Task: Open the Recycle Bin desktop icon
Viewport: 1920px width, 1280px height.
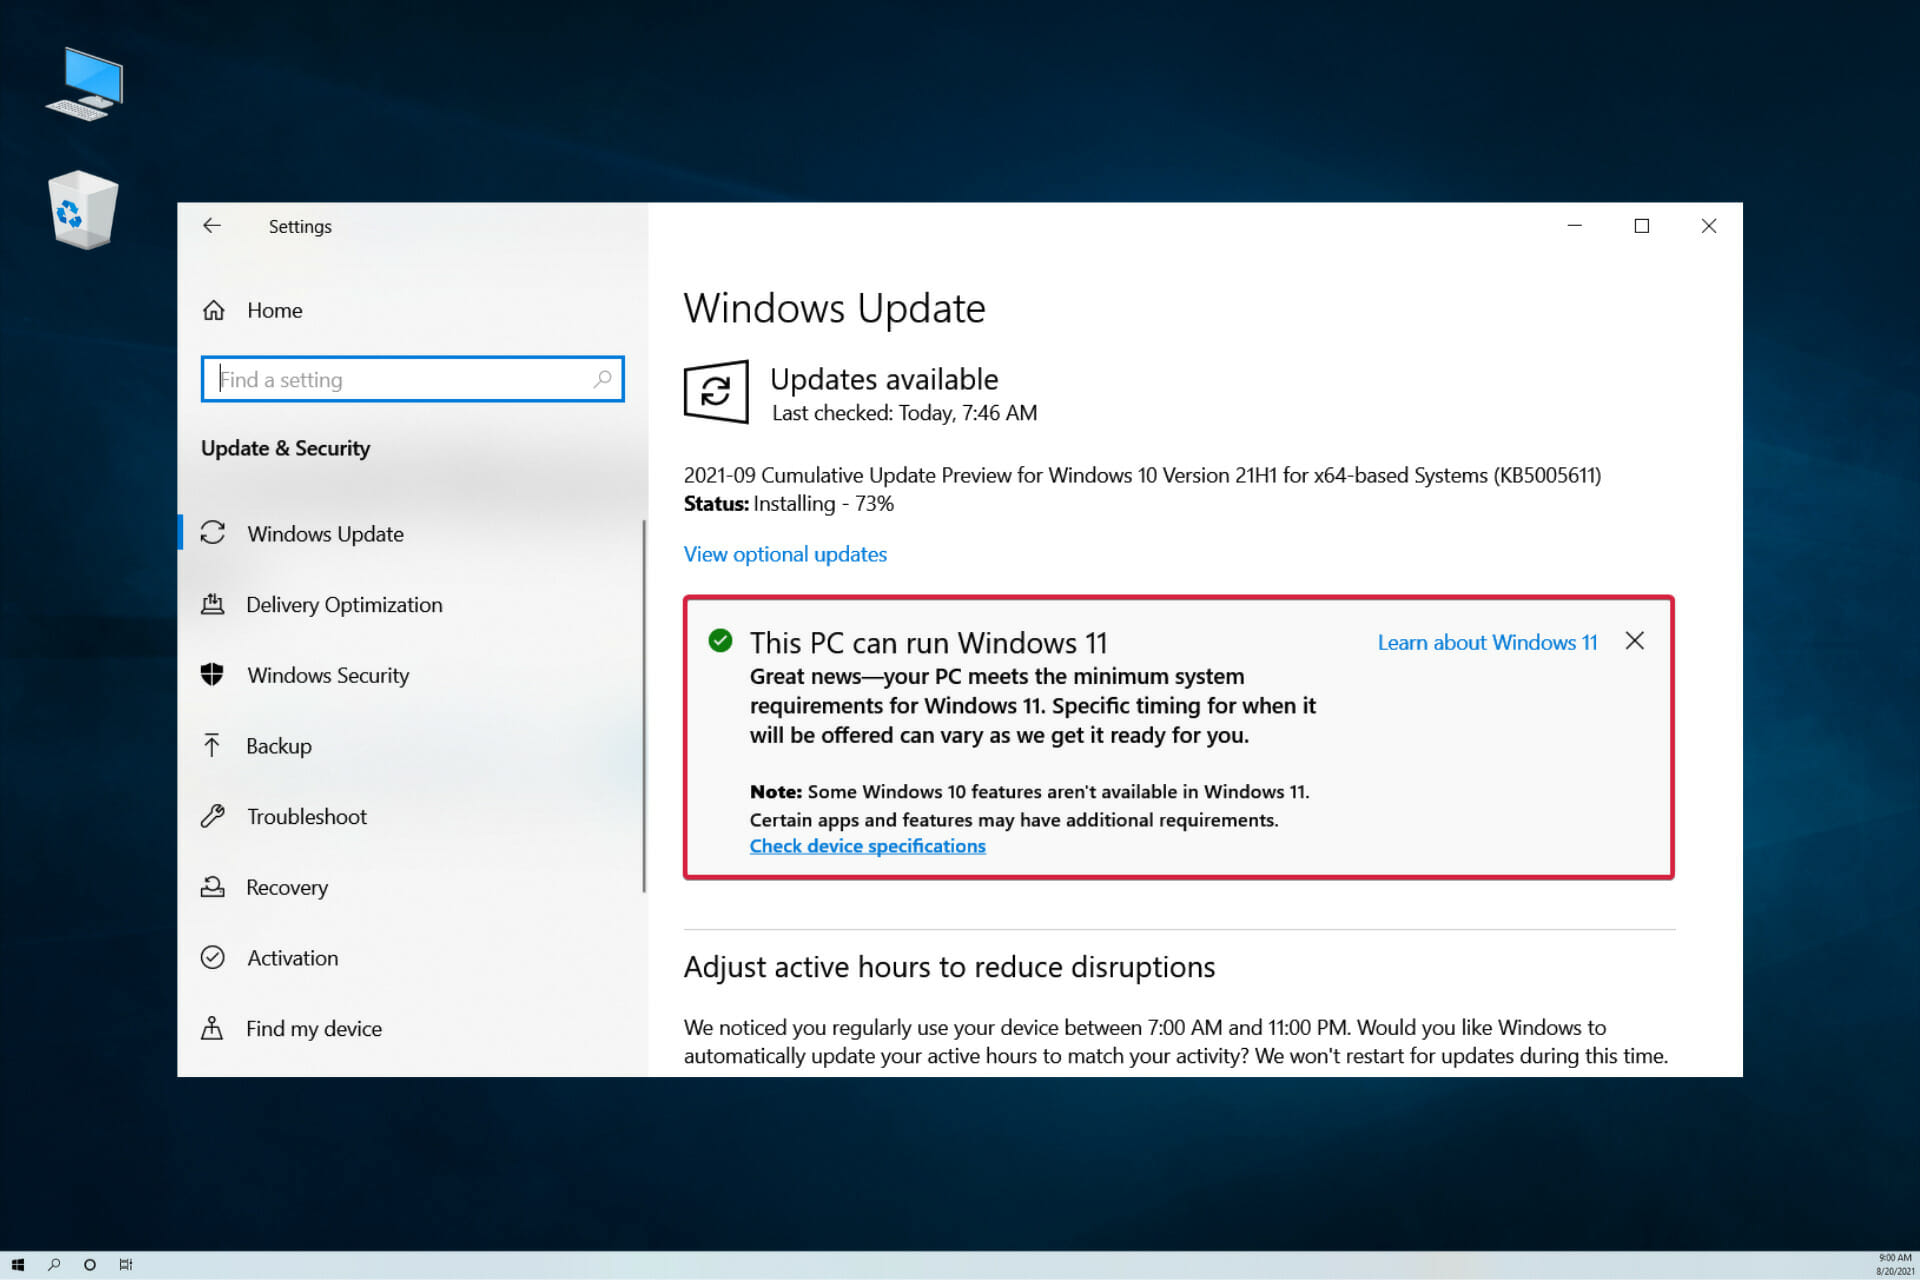Action: [x=83, y=210]
